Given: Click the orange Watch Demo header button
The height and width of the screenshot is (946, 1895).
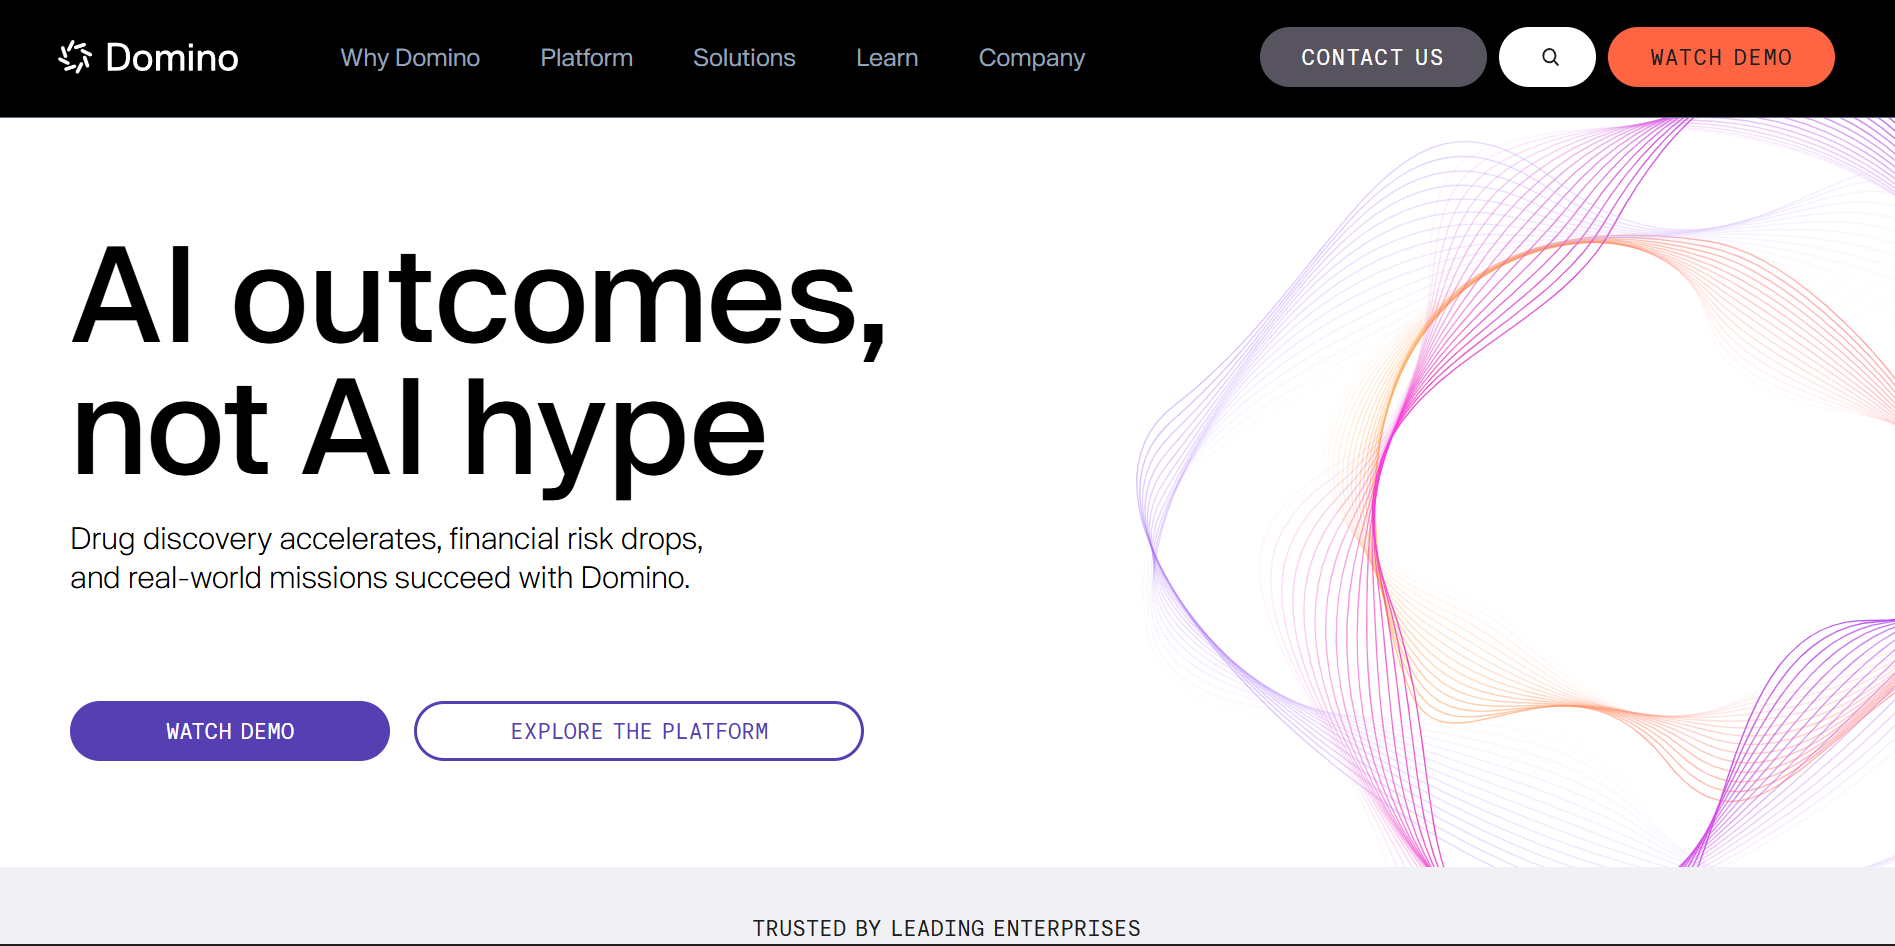Looking at the screenshot, I should coord(1720,57).
